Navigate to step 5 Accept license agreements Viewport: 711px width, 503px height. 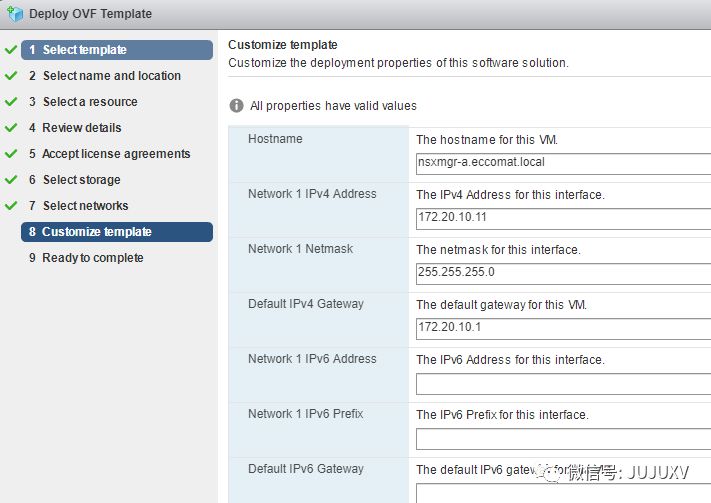[109, 154]
